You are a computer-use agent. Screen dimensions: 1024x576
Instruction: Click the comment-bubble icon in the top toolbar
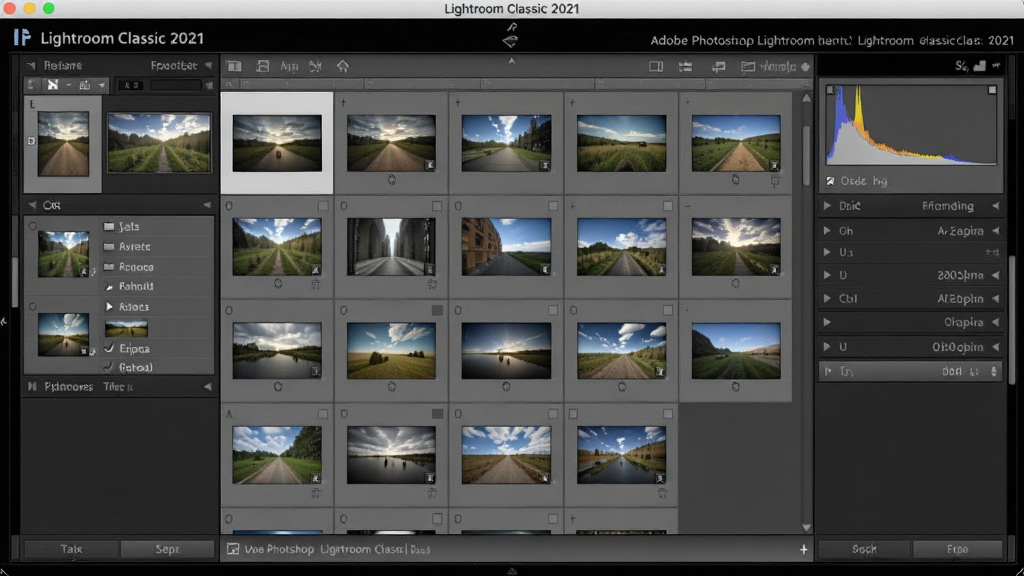(718, 67)
